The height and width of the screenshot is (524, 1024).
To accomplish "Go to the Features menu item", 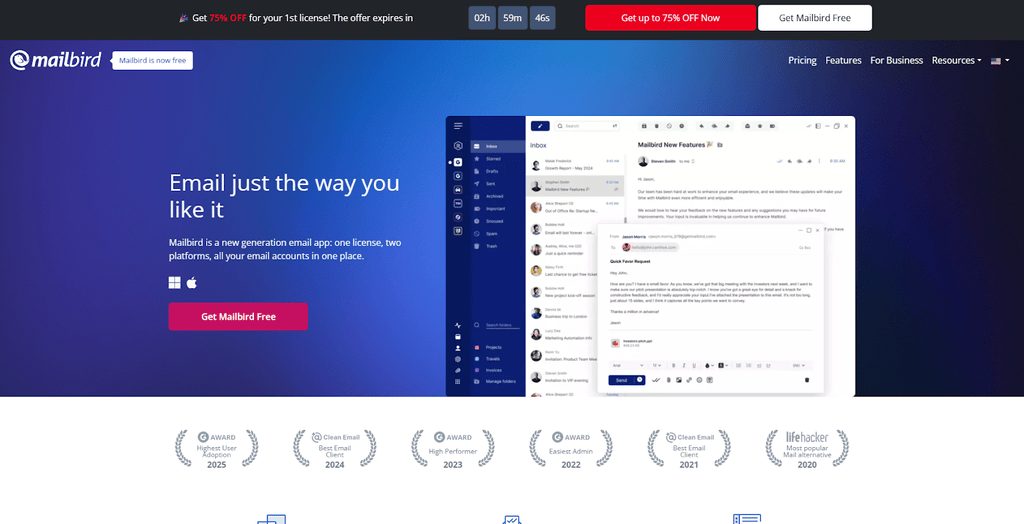I will (843, 60).
